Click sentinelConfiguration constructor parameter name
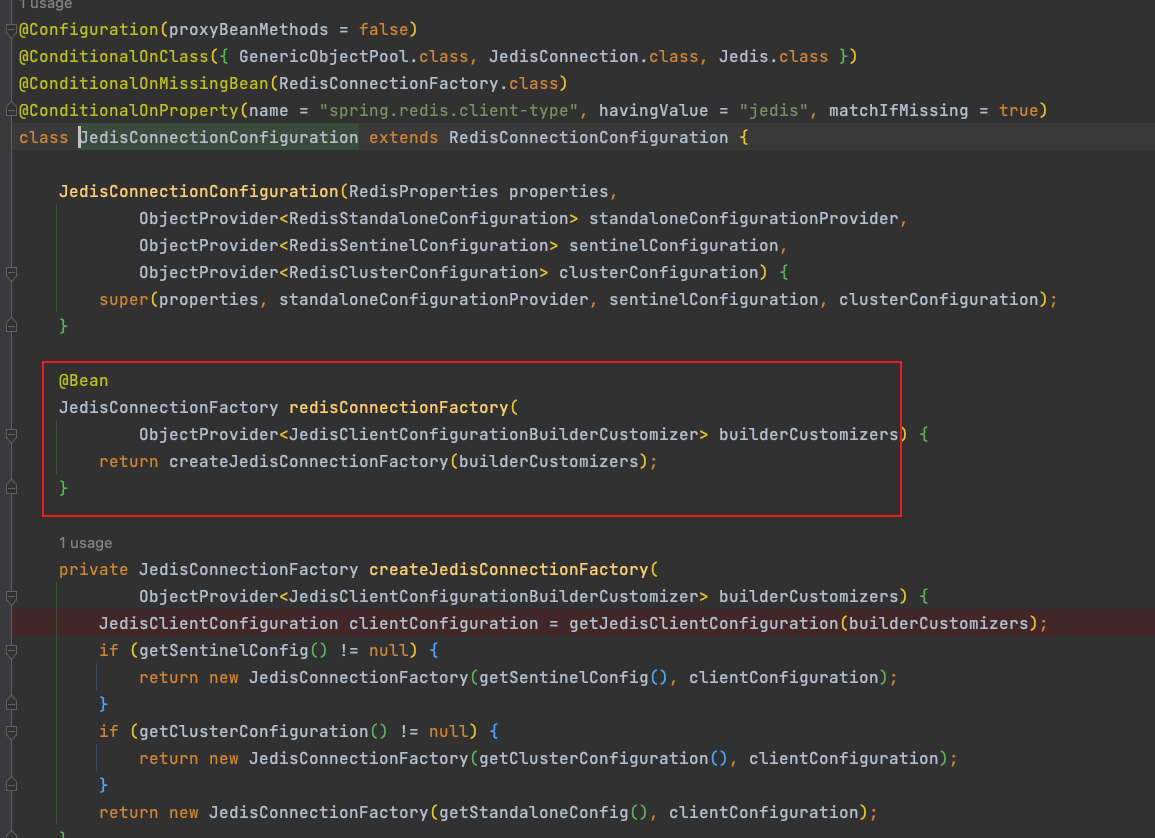Image resolution: width=1155 pixels, height=838 pixels. pyautogui.click(x=673, y=246)
